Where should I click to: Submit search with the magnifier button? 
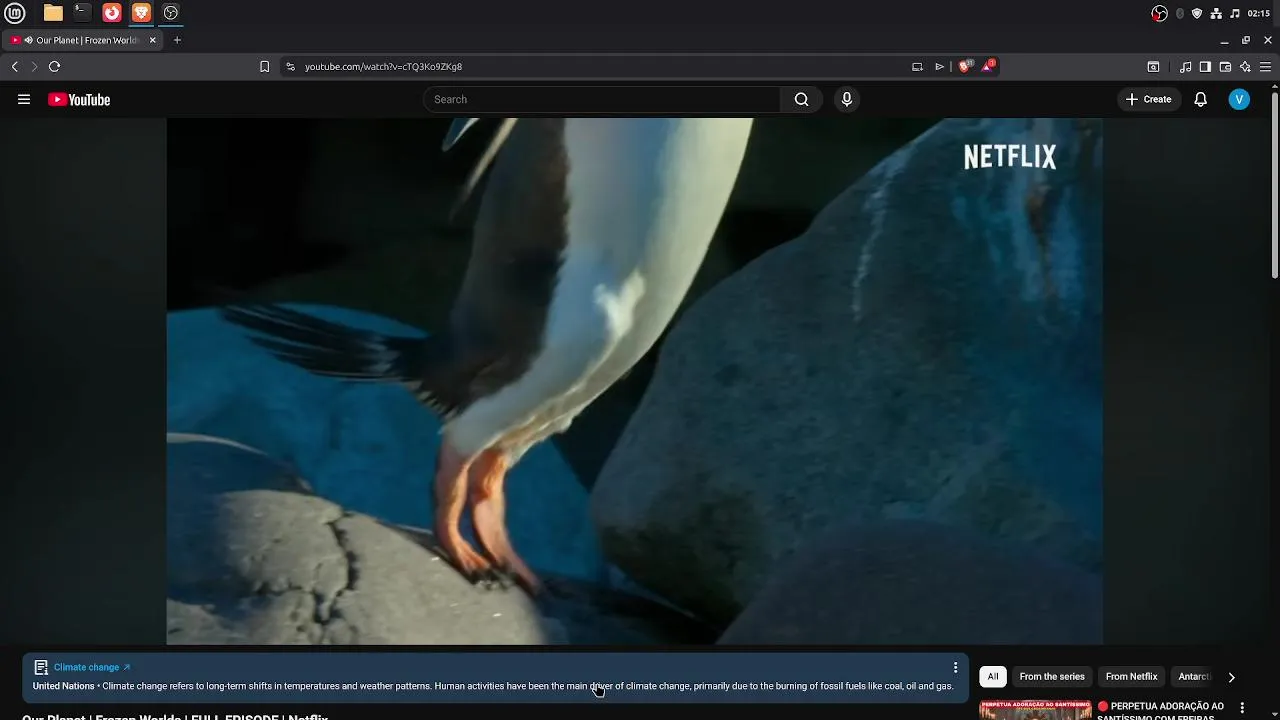(801, 99)
